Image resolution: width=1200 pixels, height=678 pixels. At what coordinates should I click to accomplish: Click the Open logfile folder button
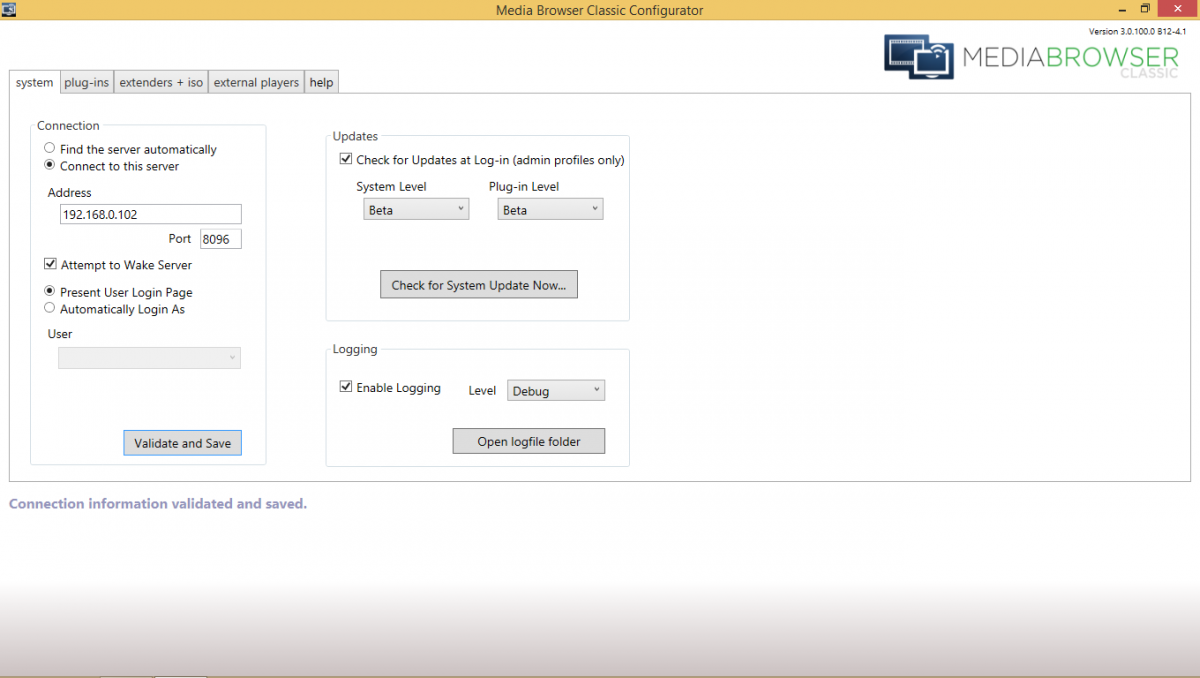pos(529,441)
